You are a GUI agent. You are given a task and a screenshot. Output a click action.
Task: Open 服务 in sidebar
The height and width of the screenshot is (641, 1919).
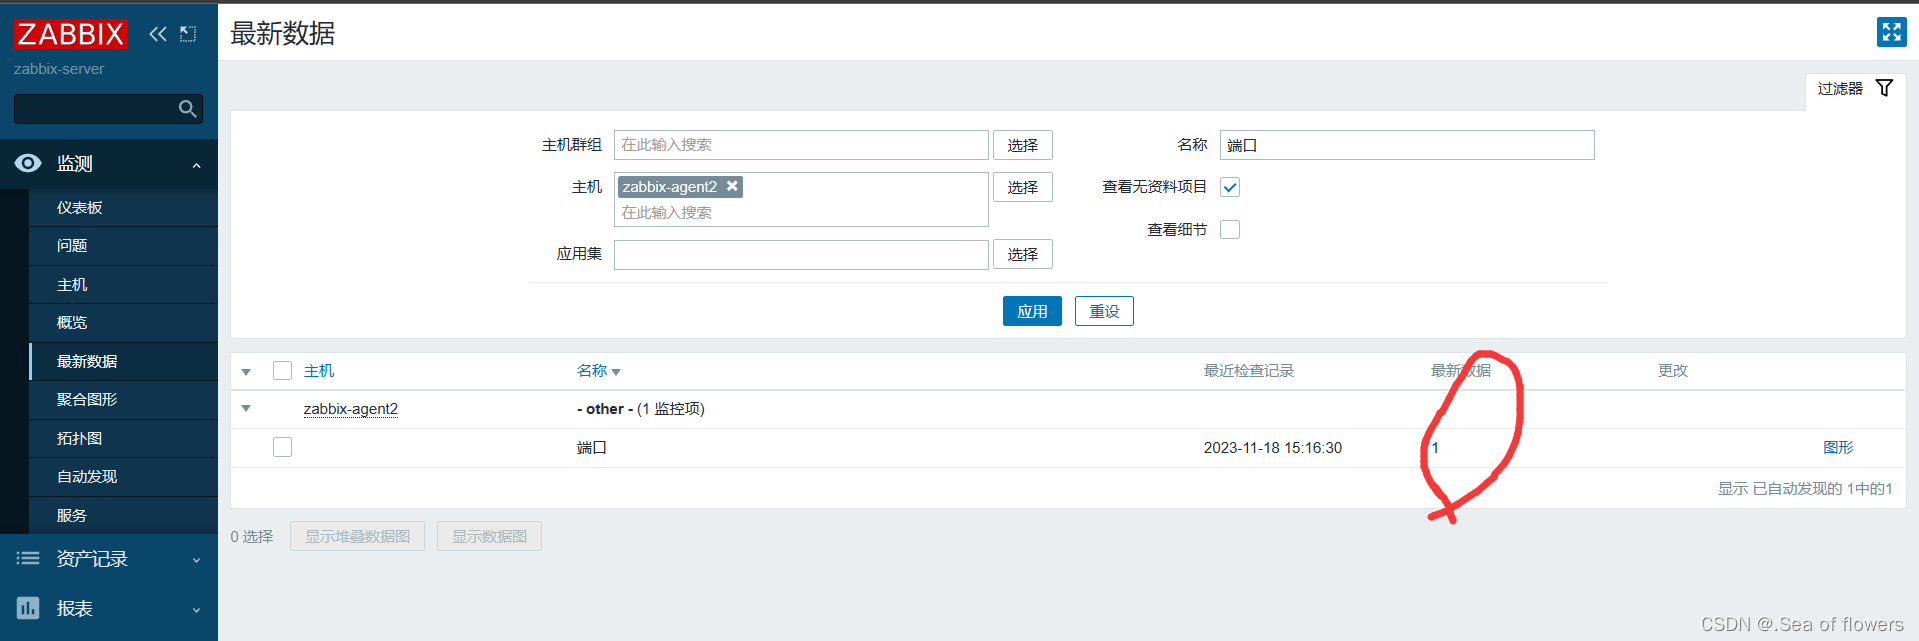click(123, 516)
